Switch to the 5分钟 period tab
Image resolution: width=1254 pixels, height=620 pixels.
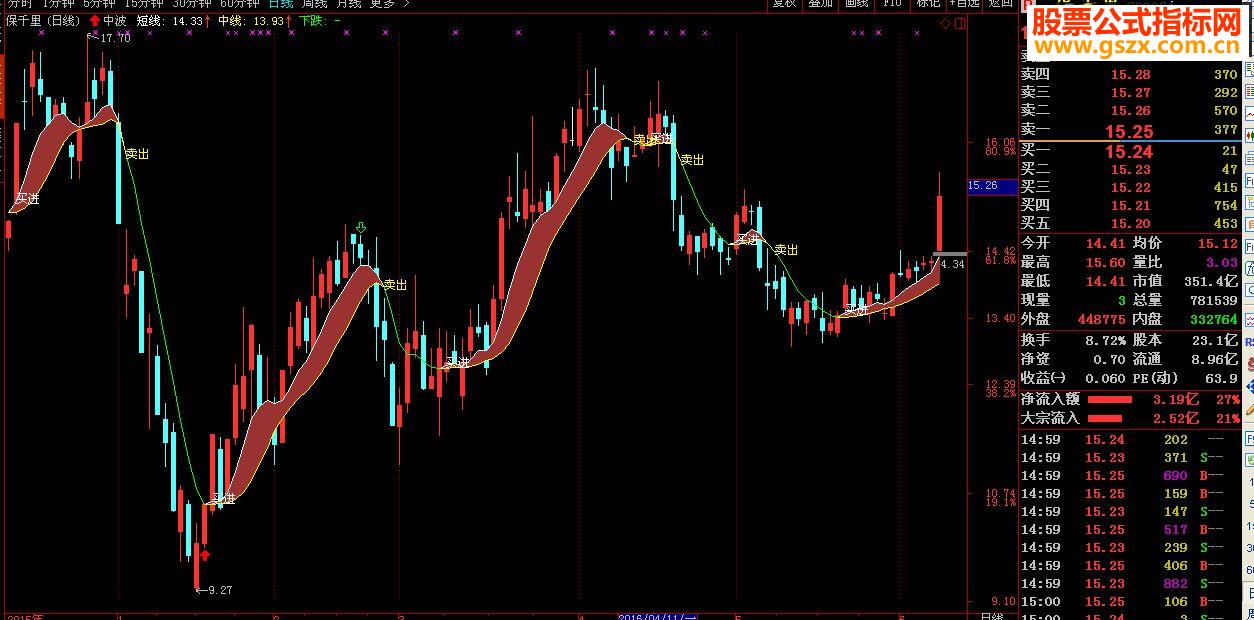[x=101, y=3]
